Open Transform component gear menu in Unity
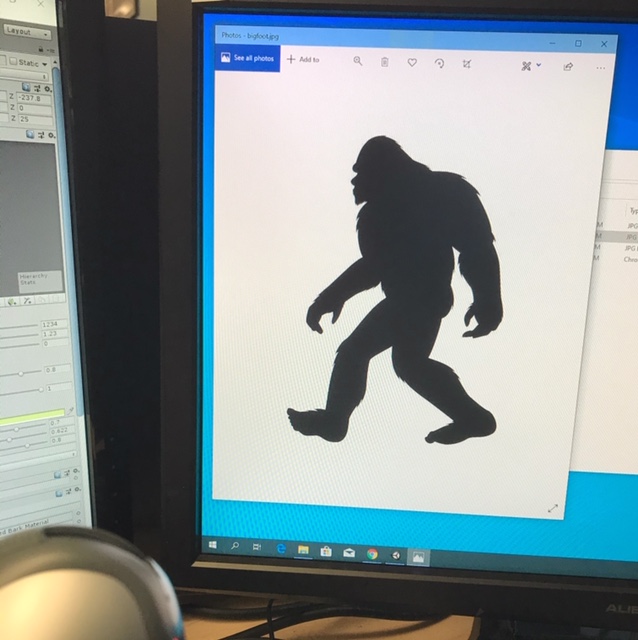 (x=48, y=89)
